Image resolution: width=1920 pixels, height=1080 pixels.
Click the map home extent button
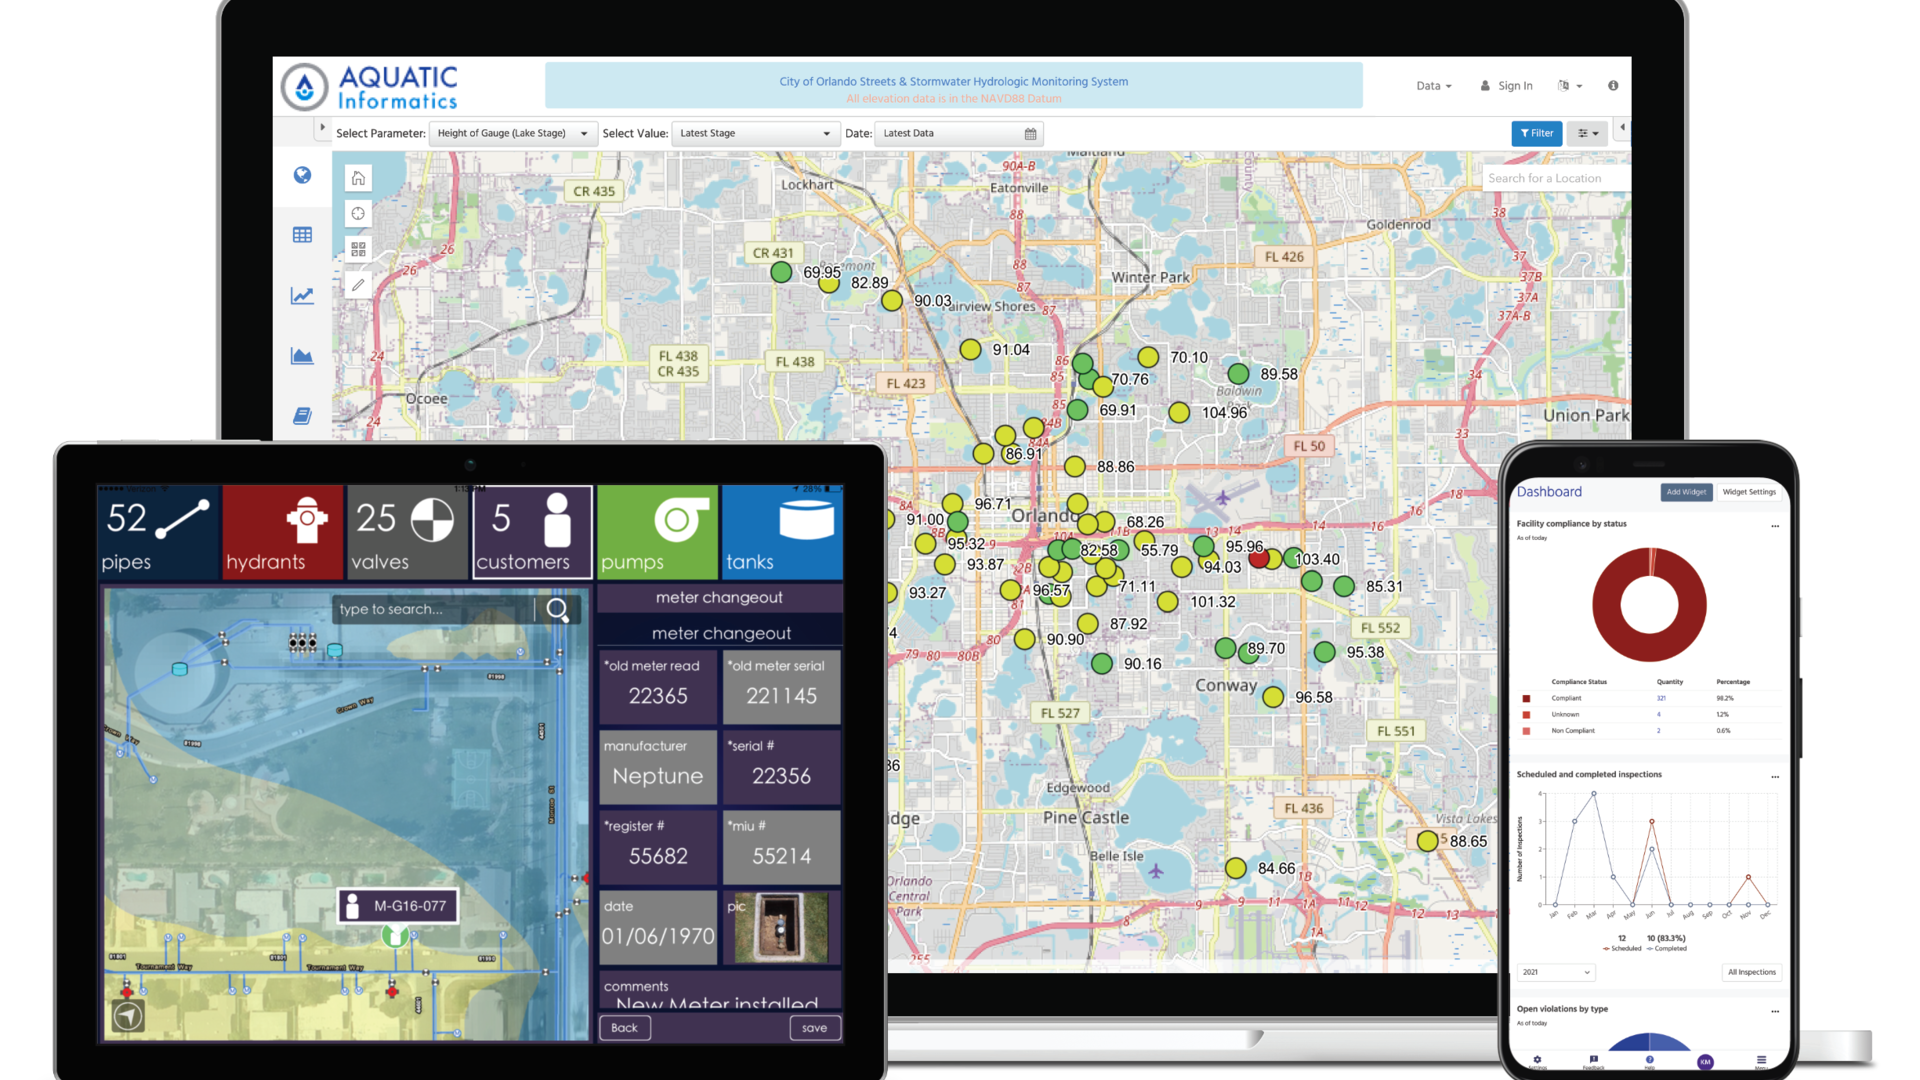point(358,178)
